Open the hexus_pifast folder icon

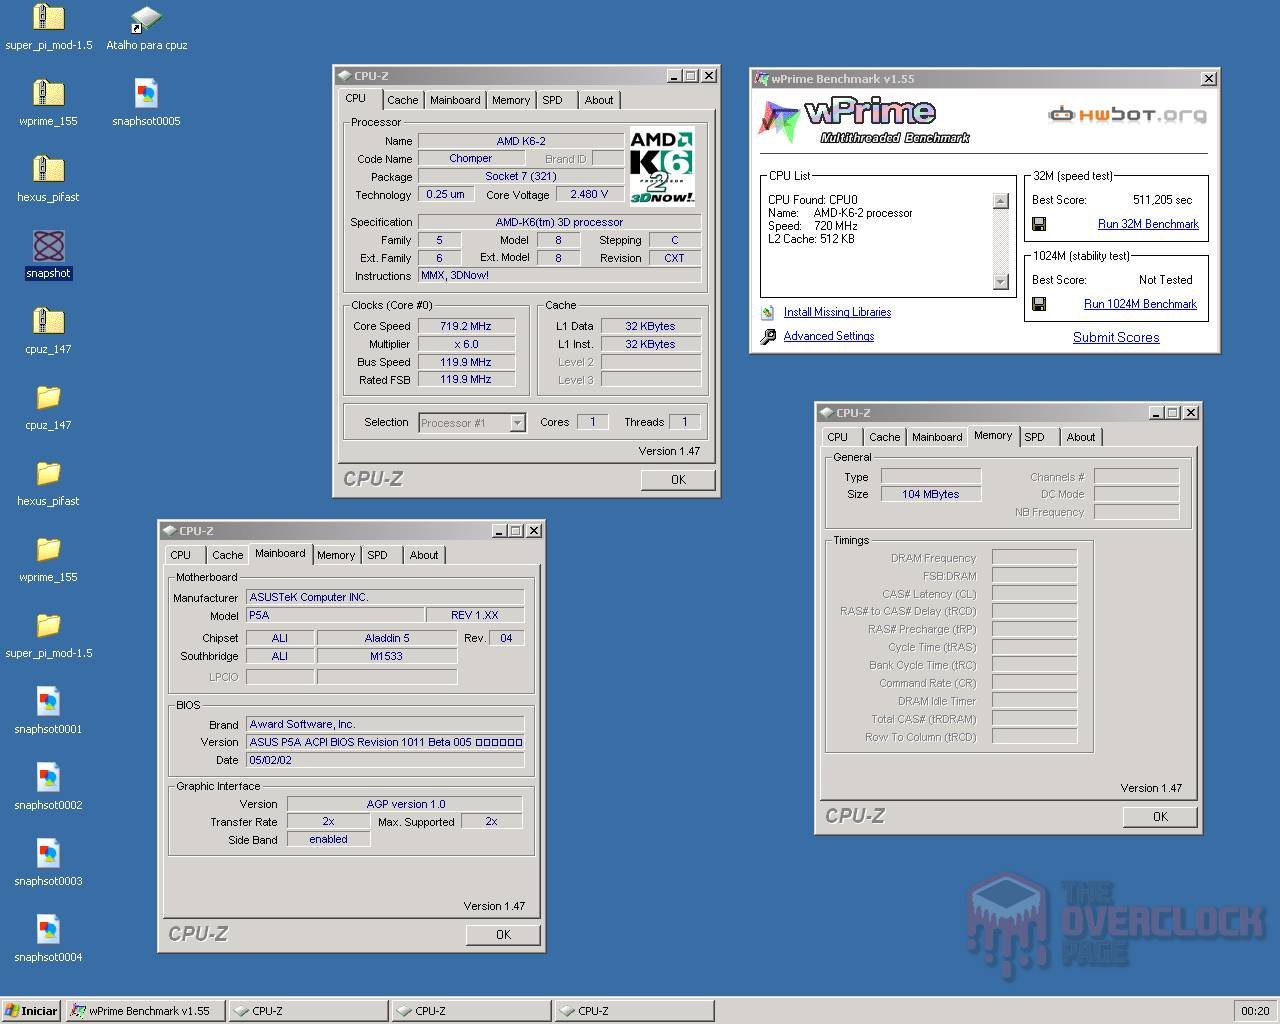[48, 473]
